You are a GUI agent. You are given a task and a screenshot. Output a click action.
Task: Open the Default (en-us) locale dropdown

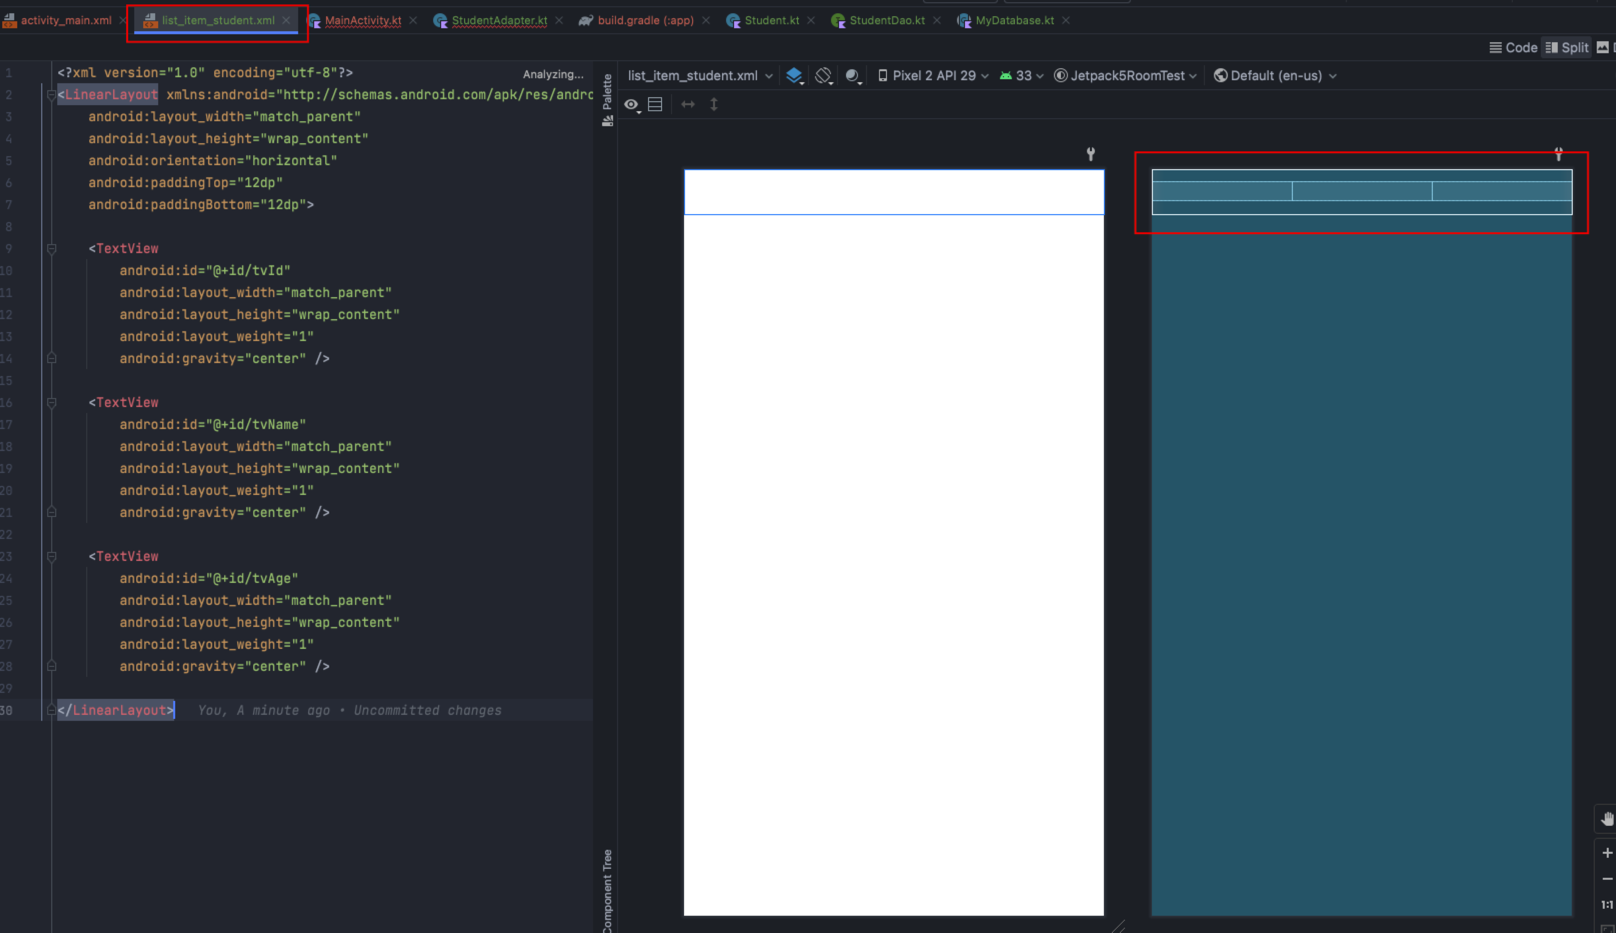[1275, 75]
